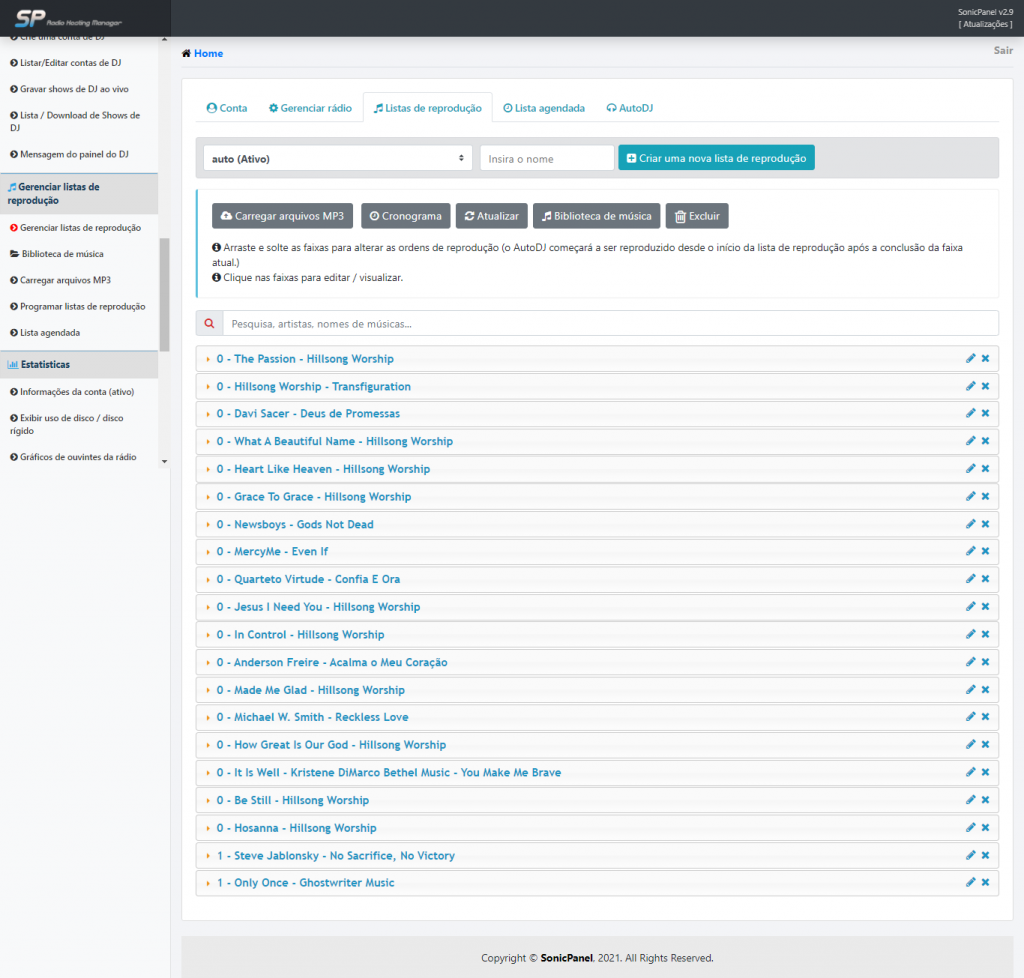
Task: Click the track search field
Action: [x=611, y=324]
